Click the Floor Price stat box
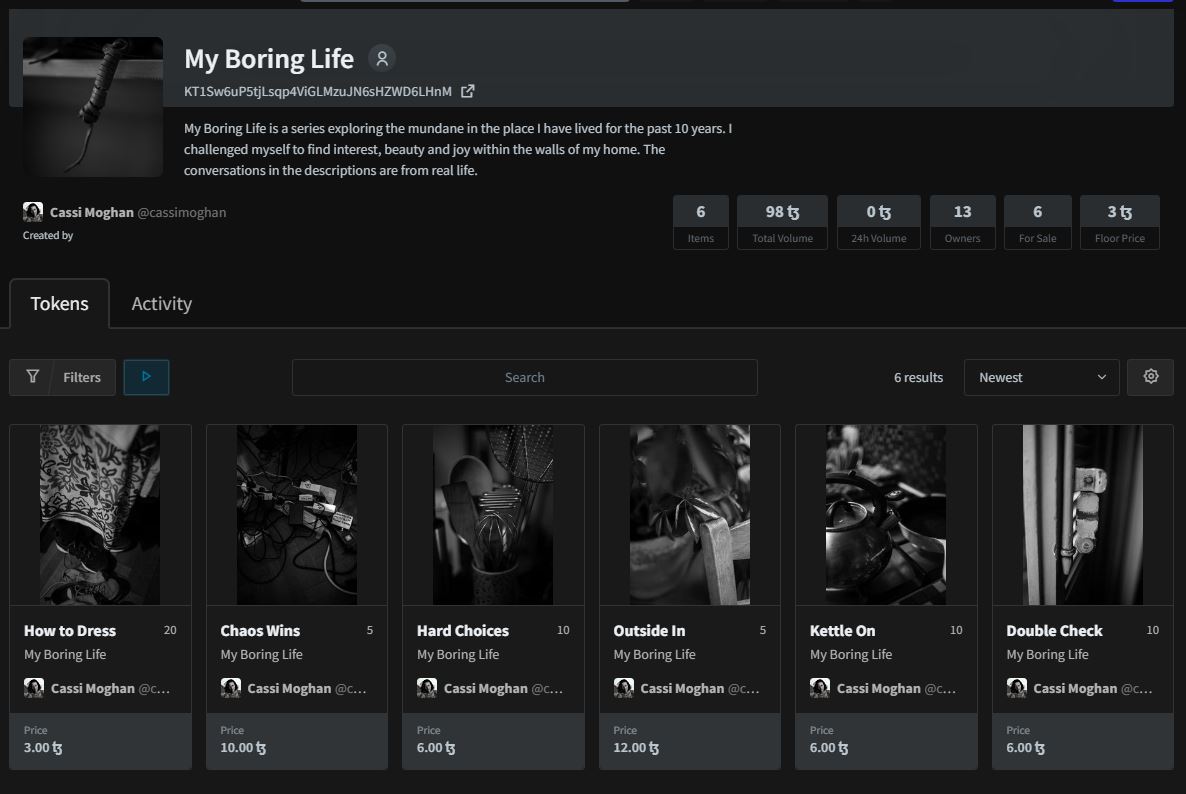This screenshot has width=1186, height=794. pyautogui.click(x=1119, y=221)
